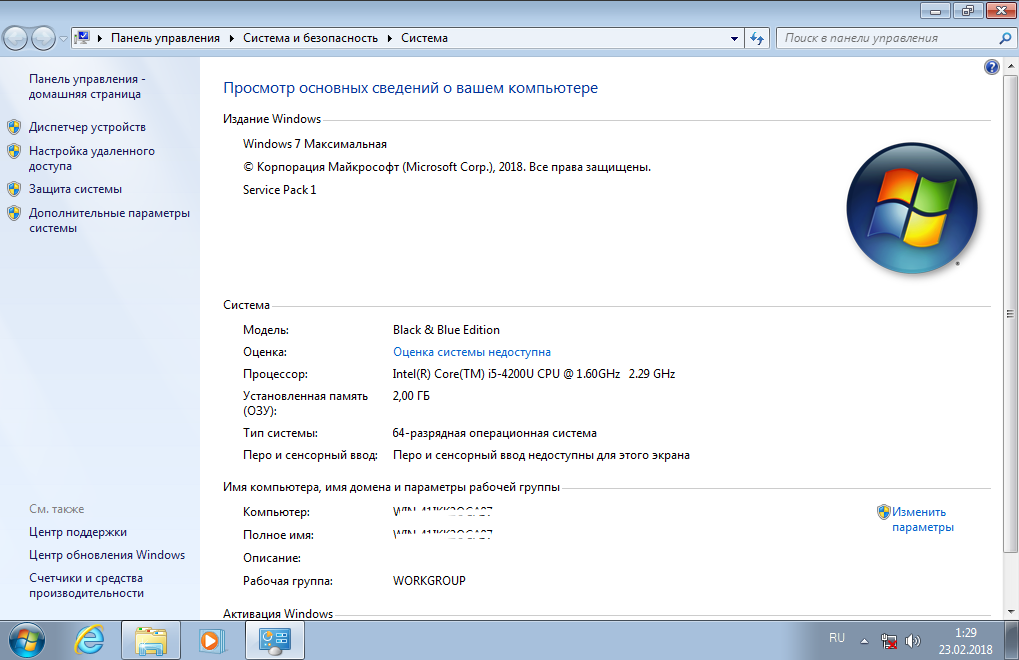The image size is (1019, 660).
Task: Select the text Windows 7 Максимальная
Action: click(x=315, y=144)
